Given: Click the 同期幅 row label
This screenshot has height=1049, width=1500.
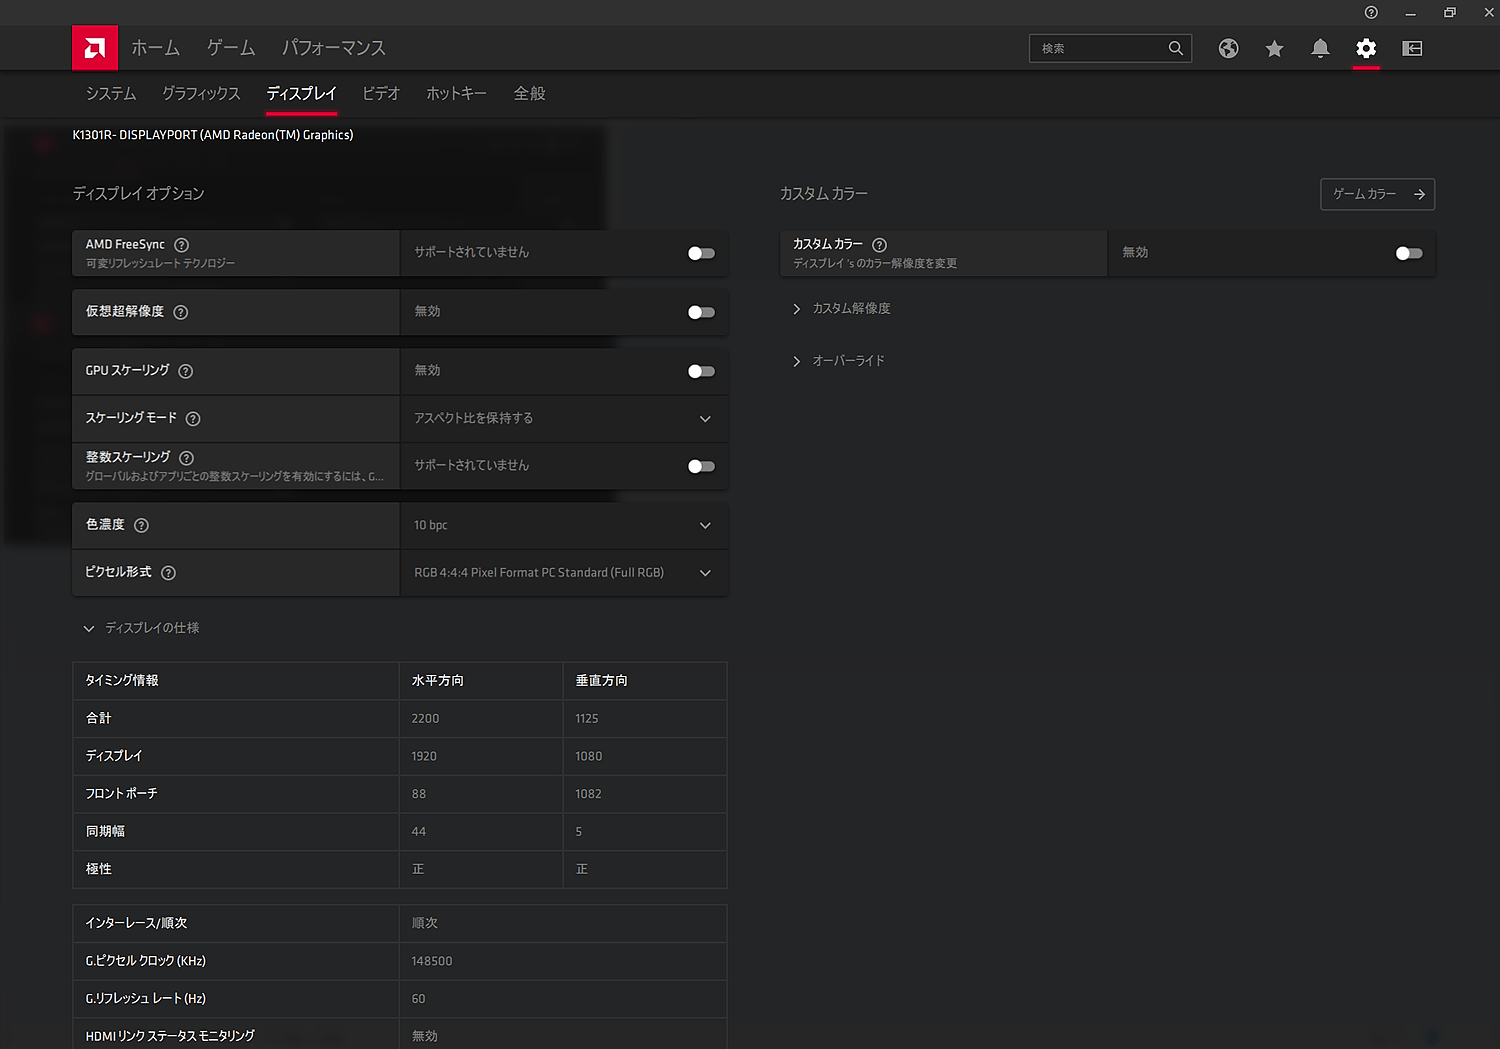Looking at the screenshot, I should click(105, 832).
